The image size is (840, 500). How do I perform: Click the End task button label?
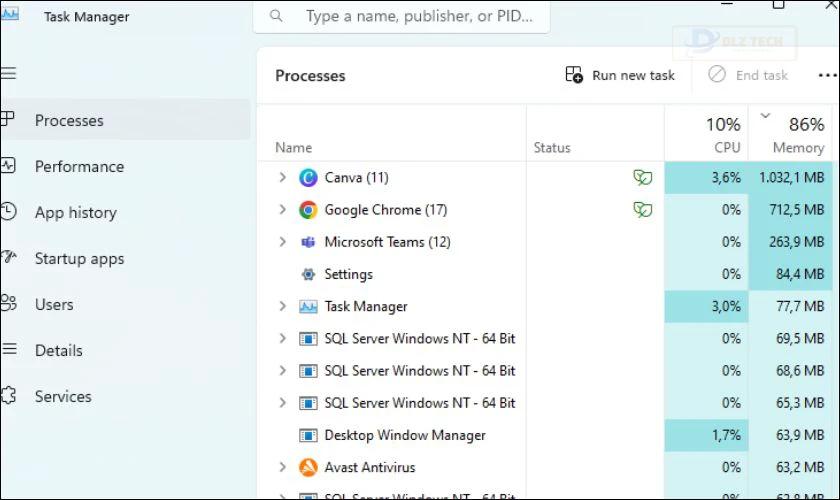coord(761,76)
